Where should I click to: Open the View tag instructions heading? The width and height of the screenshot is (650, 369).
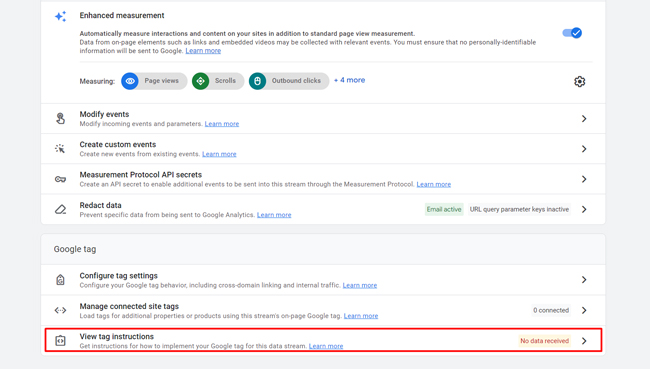116,336
